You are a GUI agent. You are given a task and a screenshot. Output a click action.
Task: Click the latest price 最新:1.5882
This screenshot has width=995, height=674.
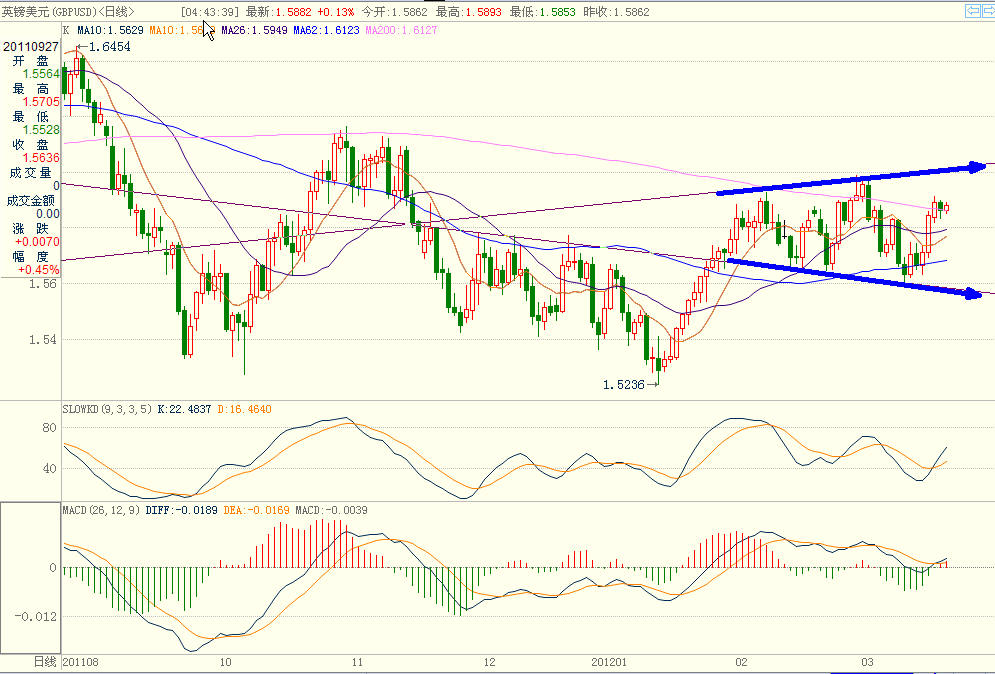click(x=279, y=12)
